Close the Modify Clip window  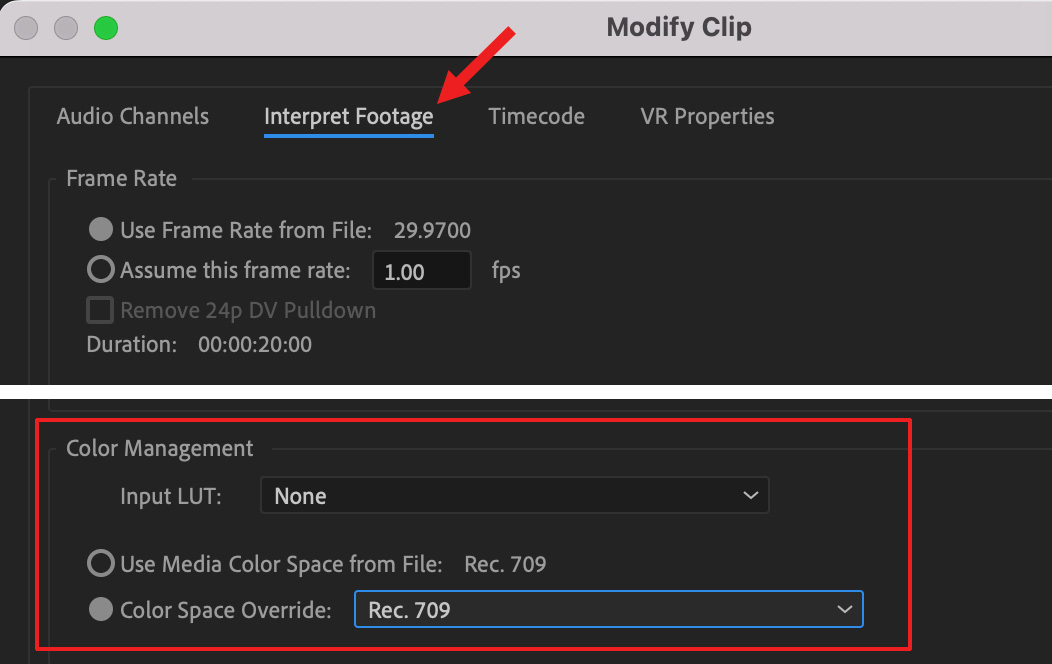pyautogui.click(x=26, y=28)
